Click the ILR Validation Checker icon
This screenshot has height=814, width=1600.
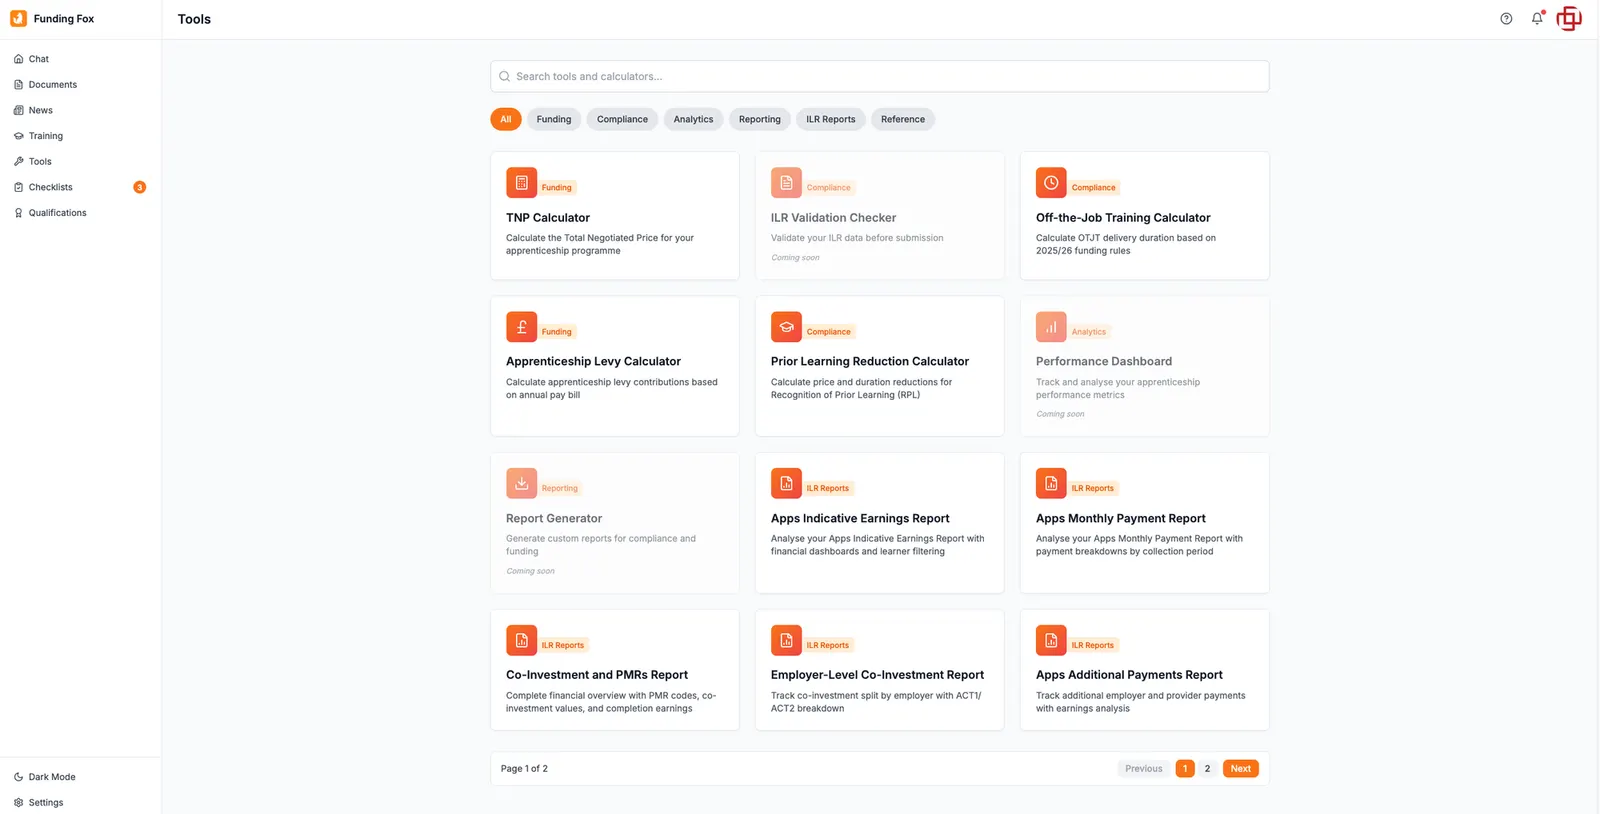point(786,183)
